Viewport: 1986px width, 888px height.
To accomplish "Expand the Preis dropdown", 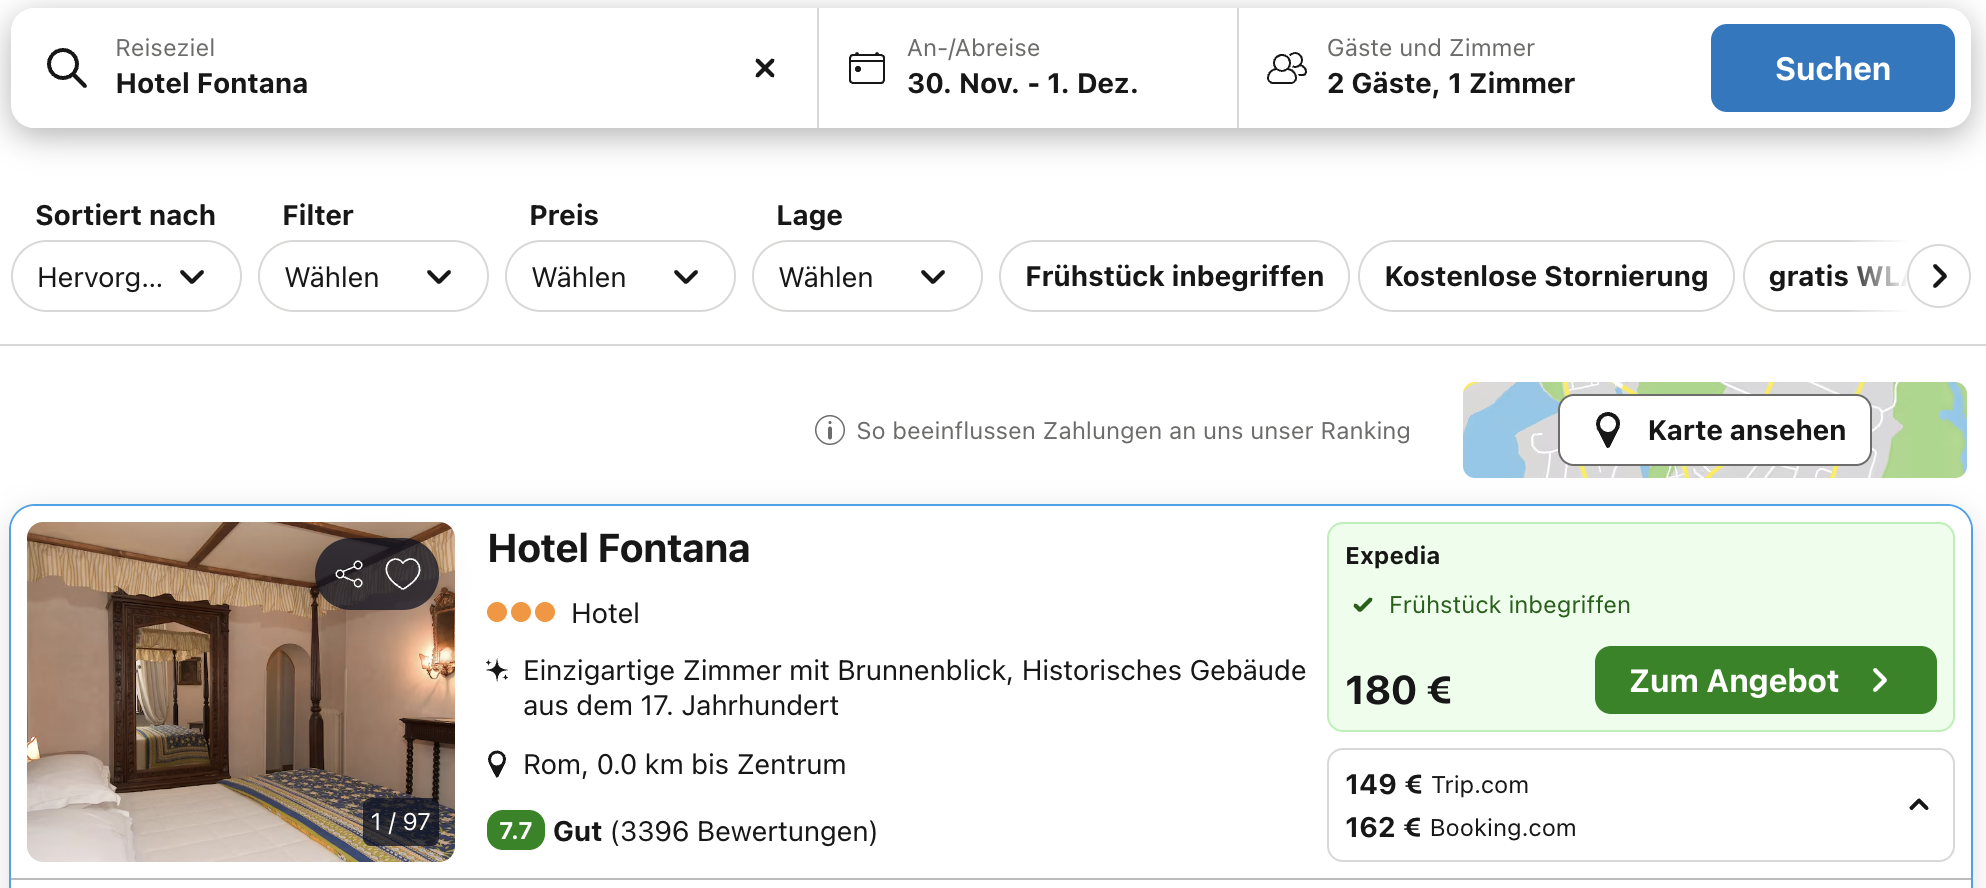I will pos(620,276).
